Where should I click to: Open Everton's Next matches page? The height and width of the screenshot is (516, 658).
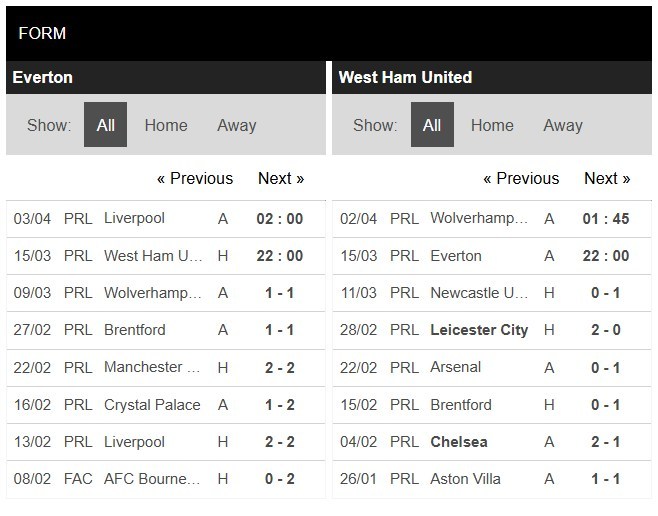point(281,178)
